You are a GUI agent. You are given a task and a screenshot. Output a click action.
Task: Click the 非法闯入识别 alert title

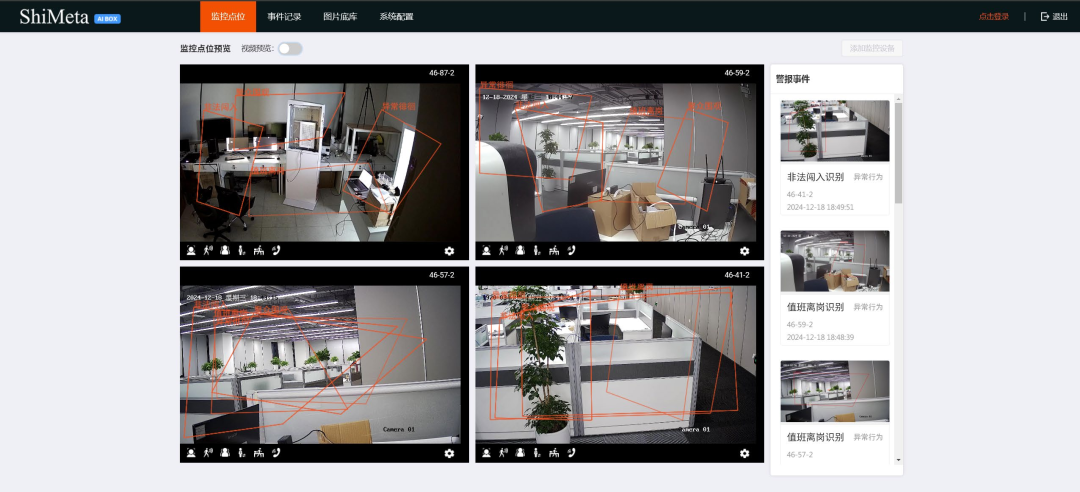coord(816,177)
